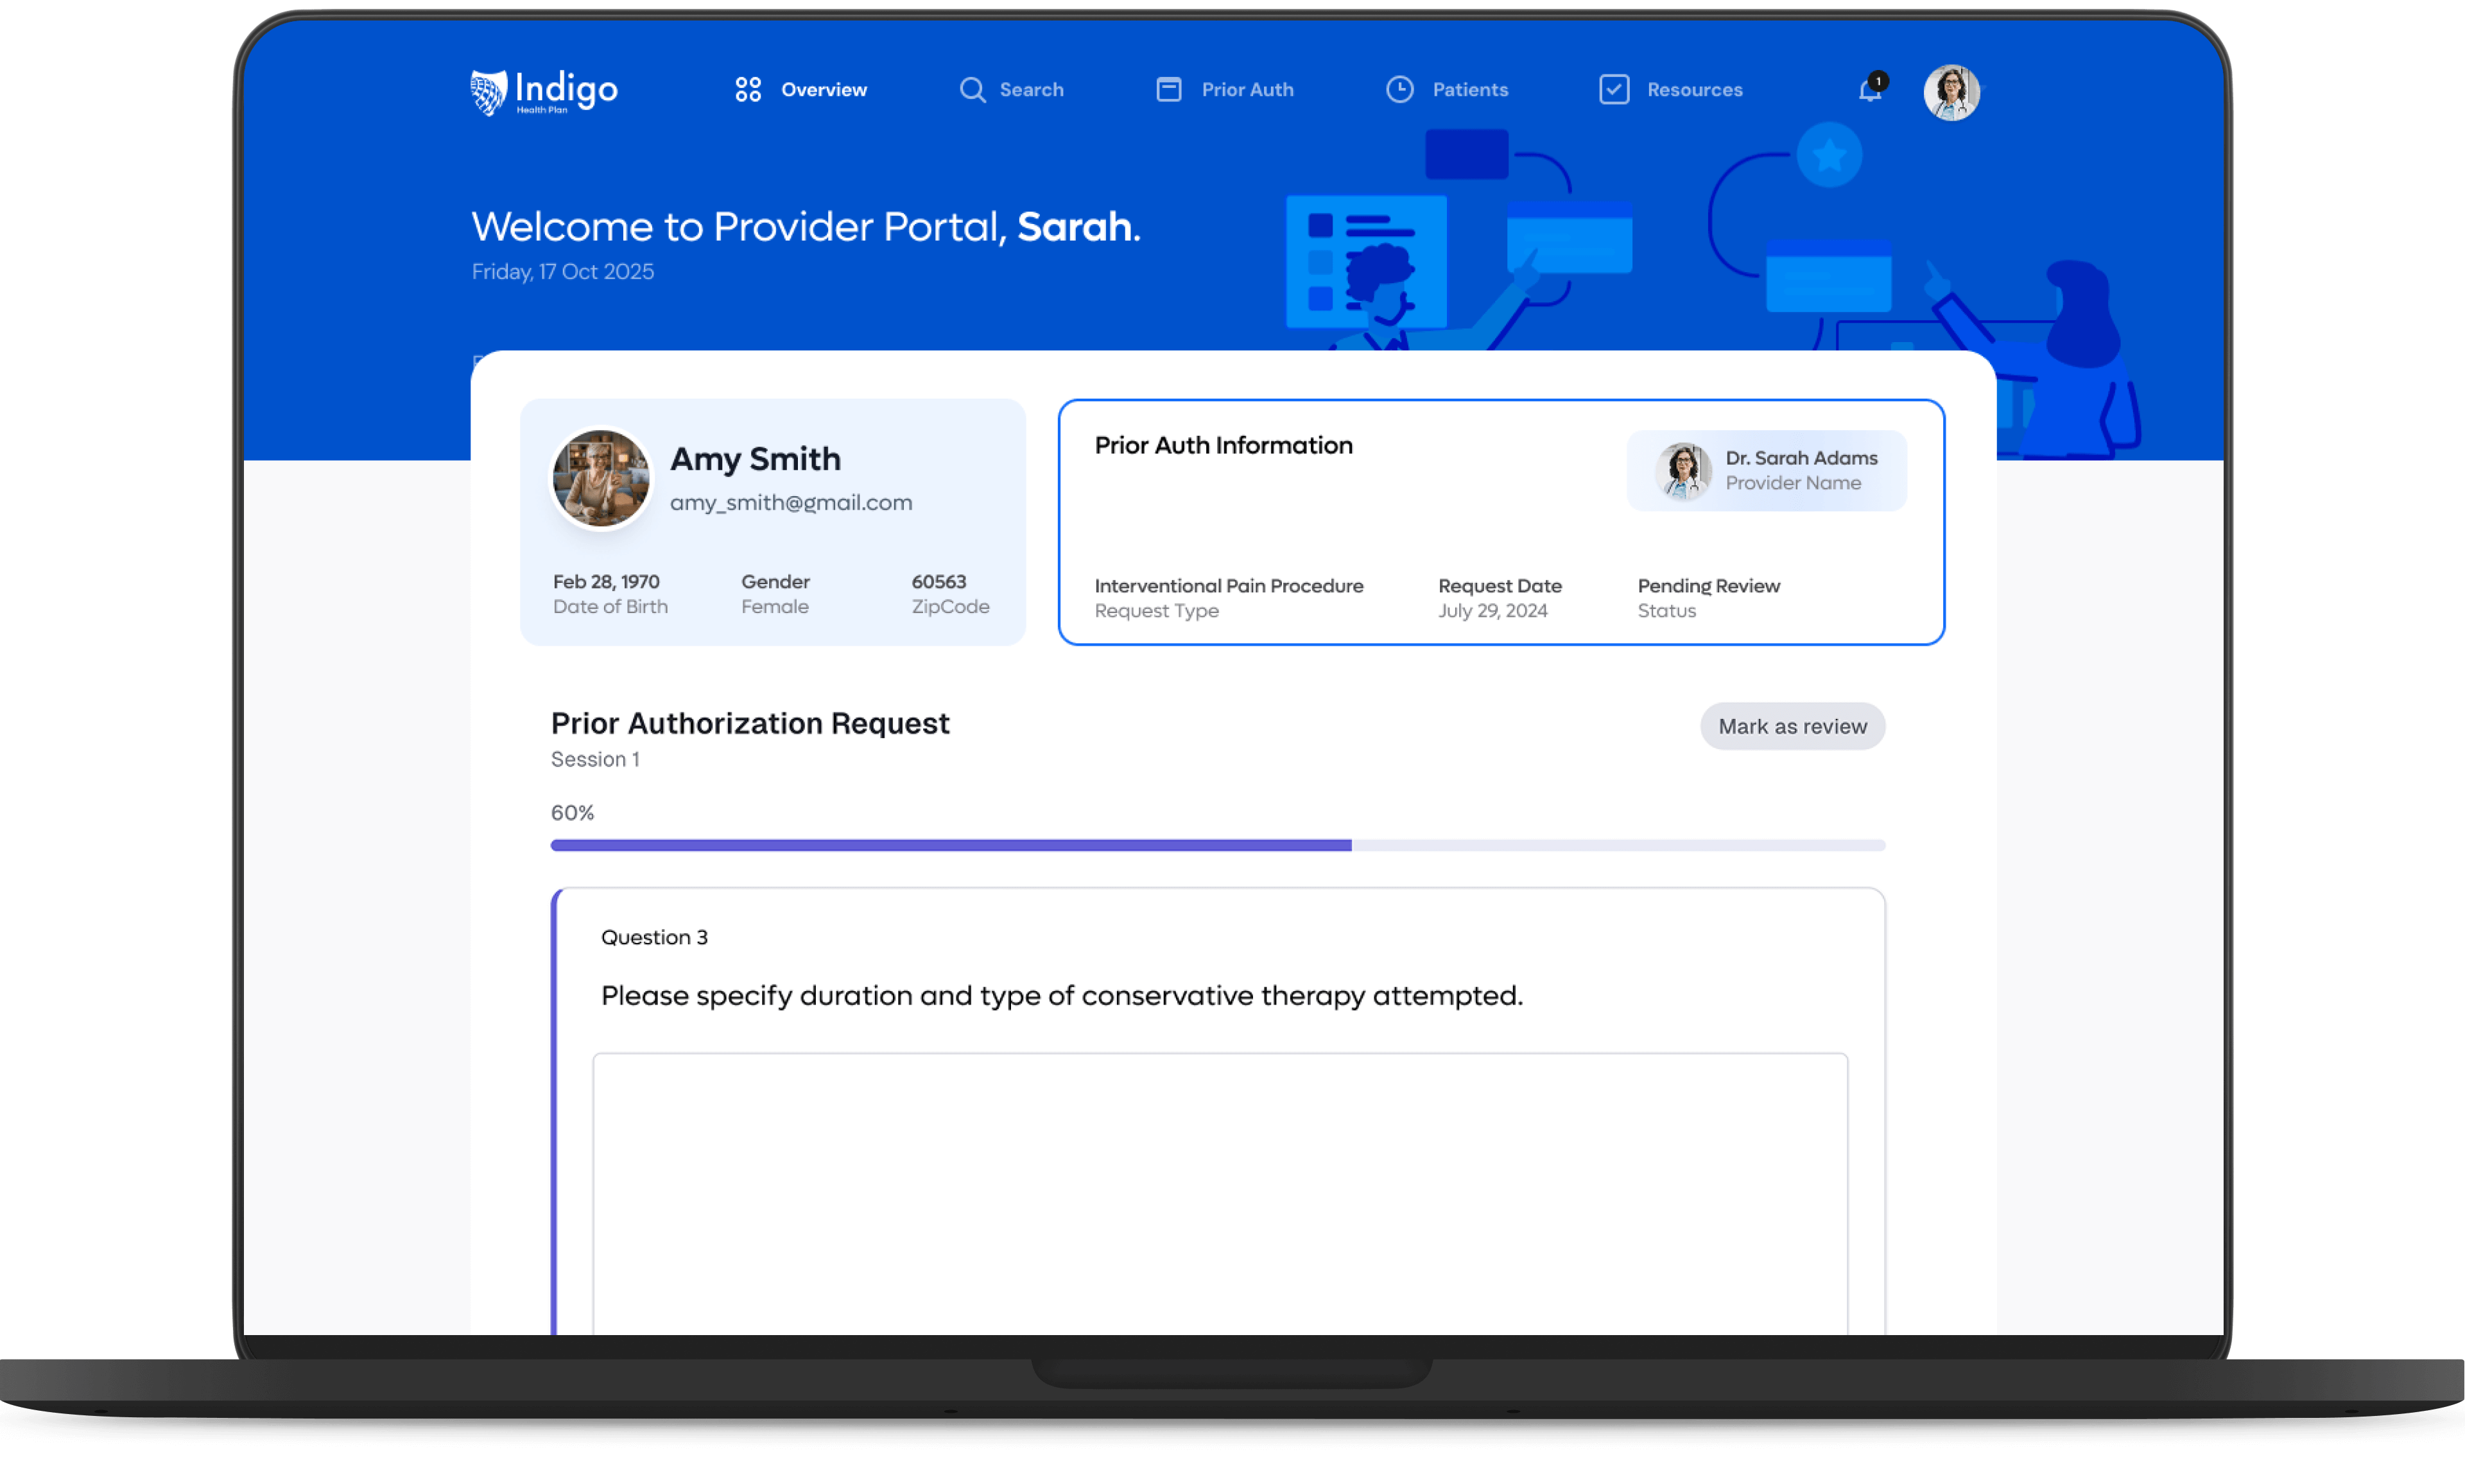
Task: Click the Prior Auth calendar icon
Action: 1168,90
